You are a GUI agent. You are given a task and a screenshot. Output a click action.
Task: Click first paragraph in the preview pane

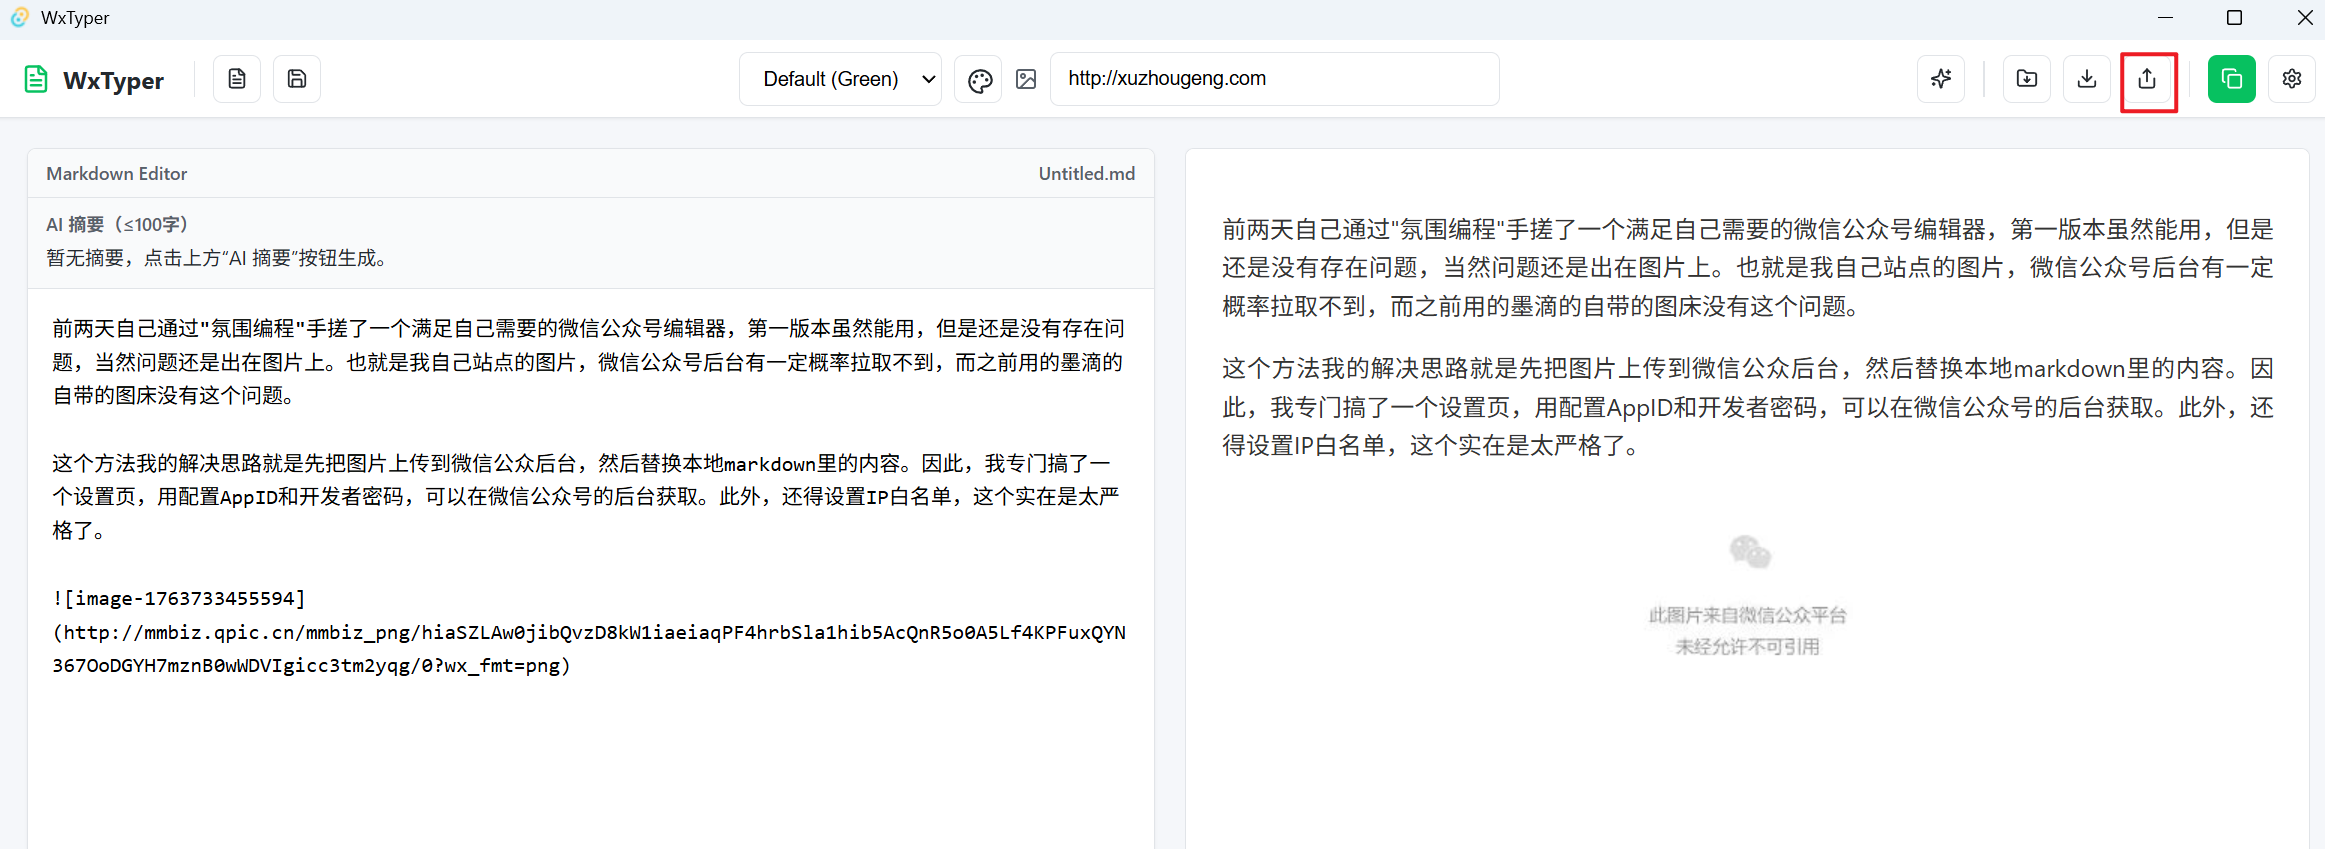click(x=1746, y=268)
